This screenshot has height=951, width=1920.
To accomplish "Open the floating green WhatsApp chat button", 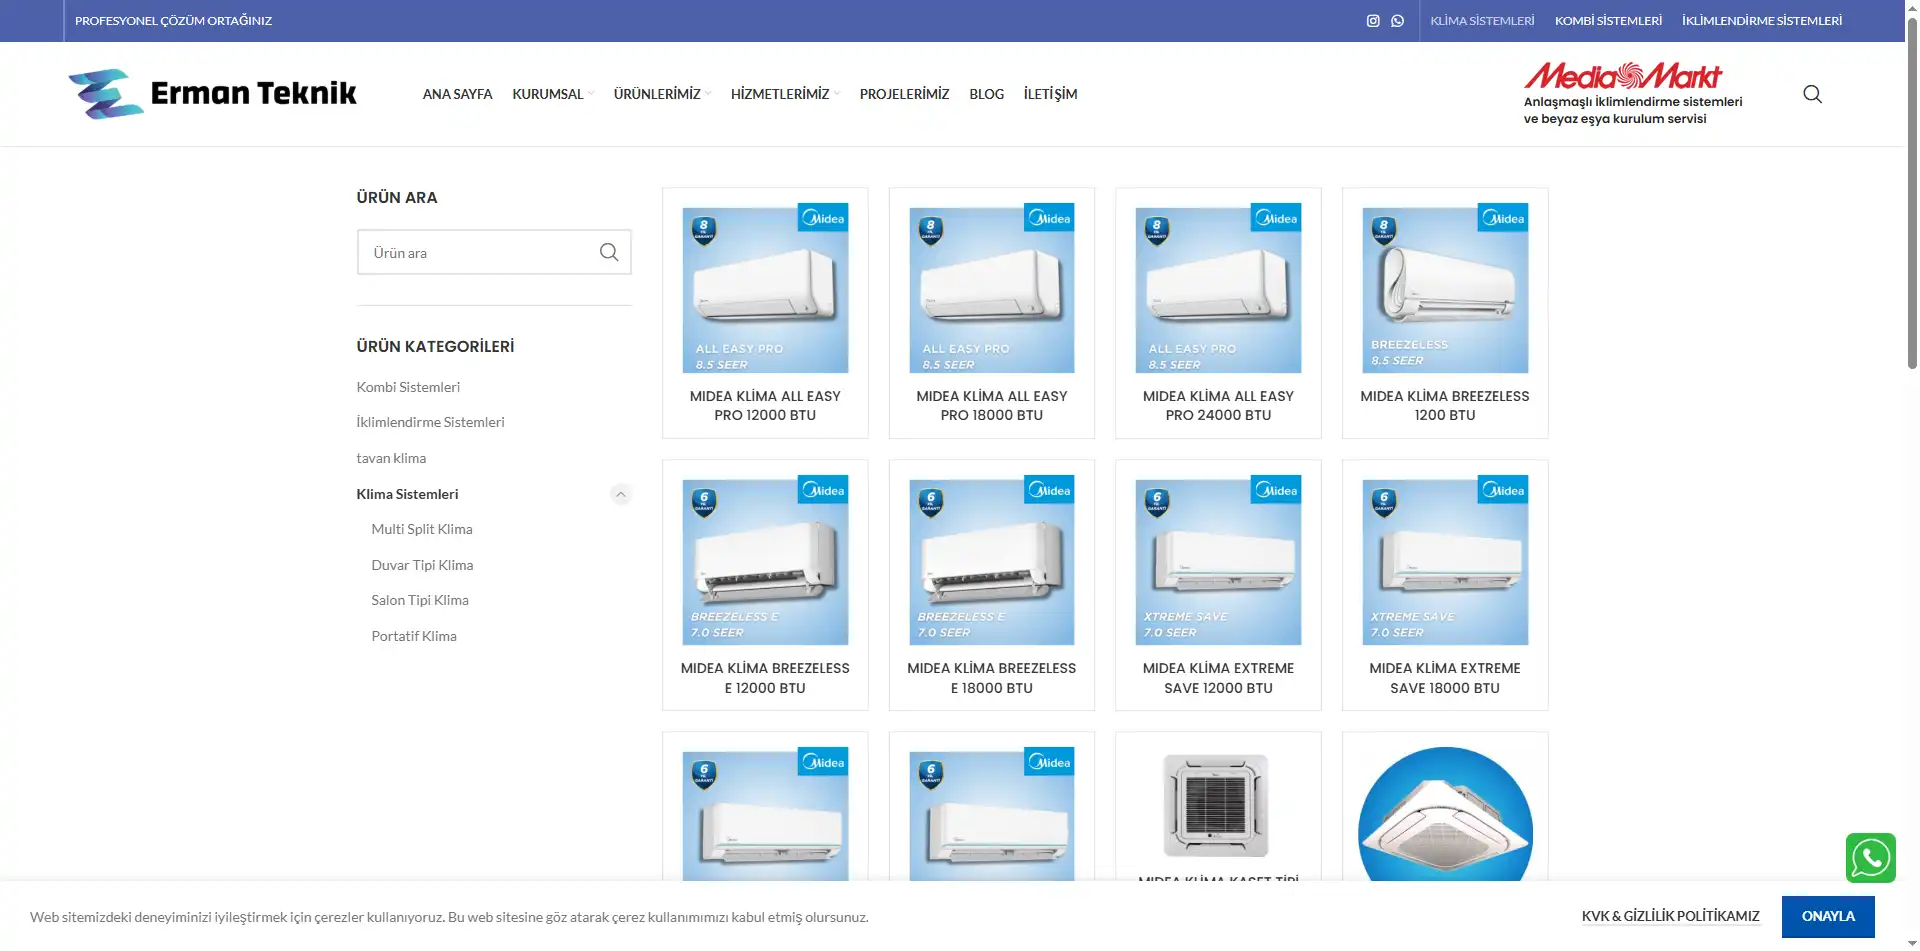I will 1871,858.
